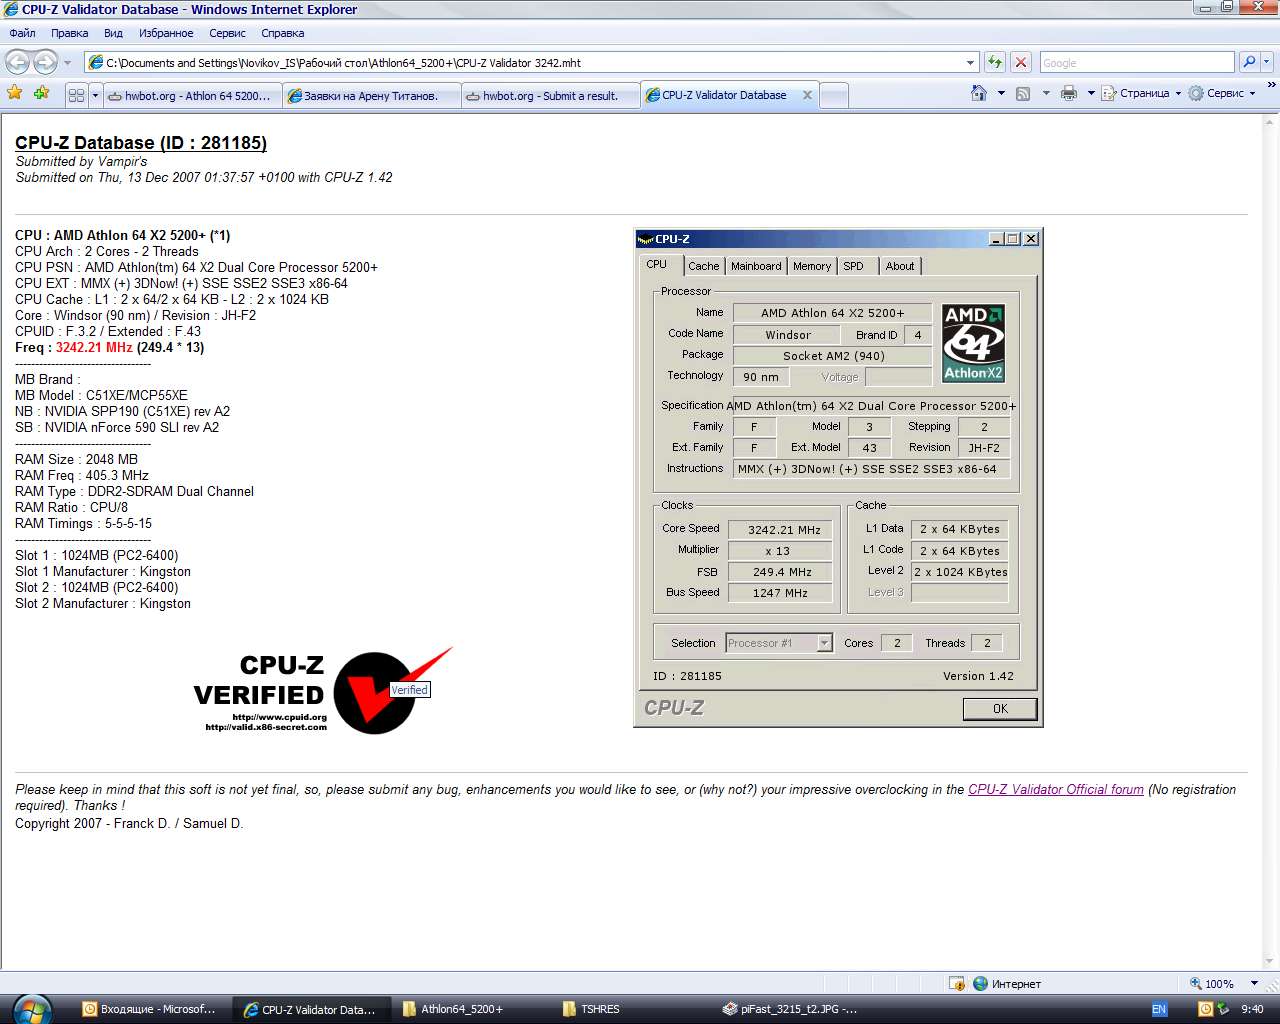Open the Home button dropdown arrow
1280x1024 pixels.
pyautogui.click(x=1001, y=93)
